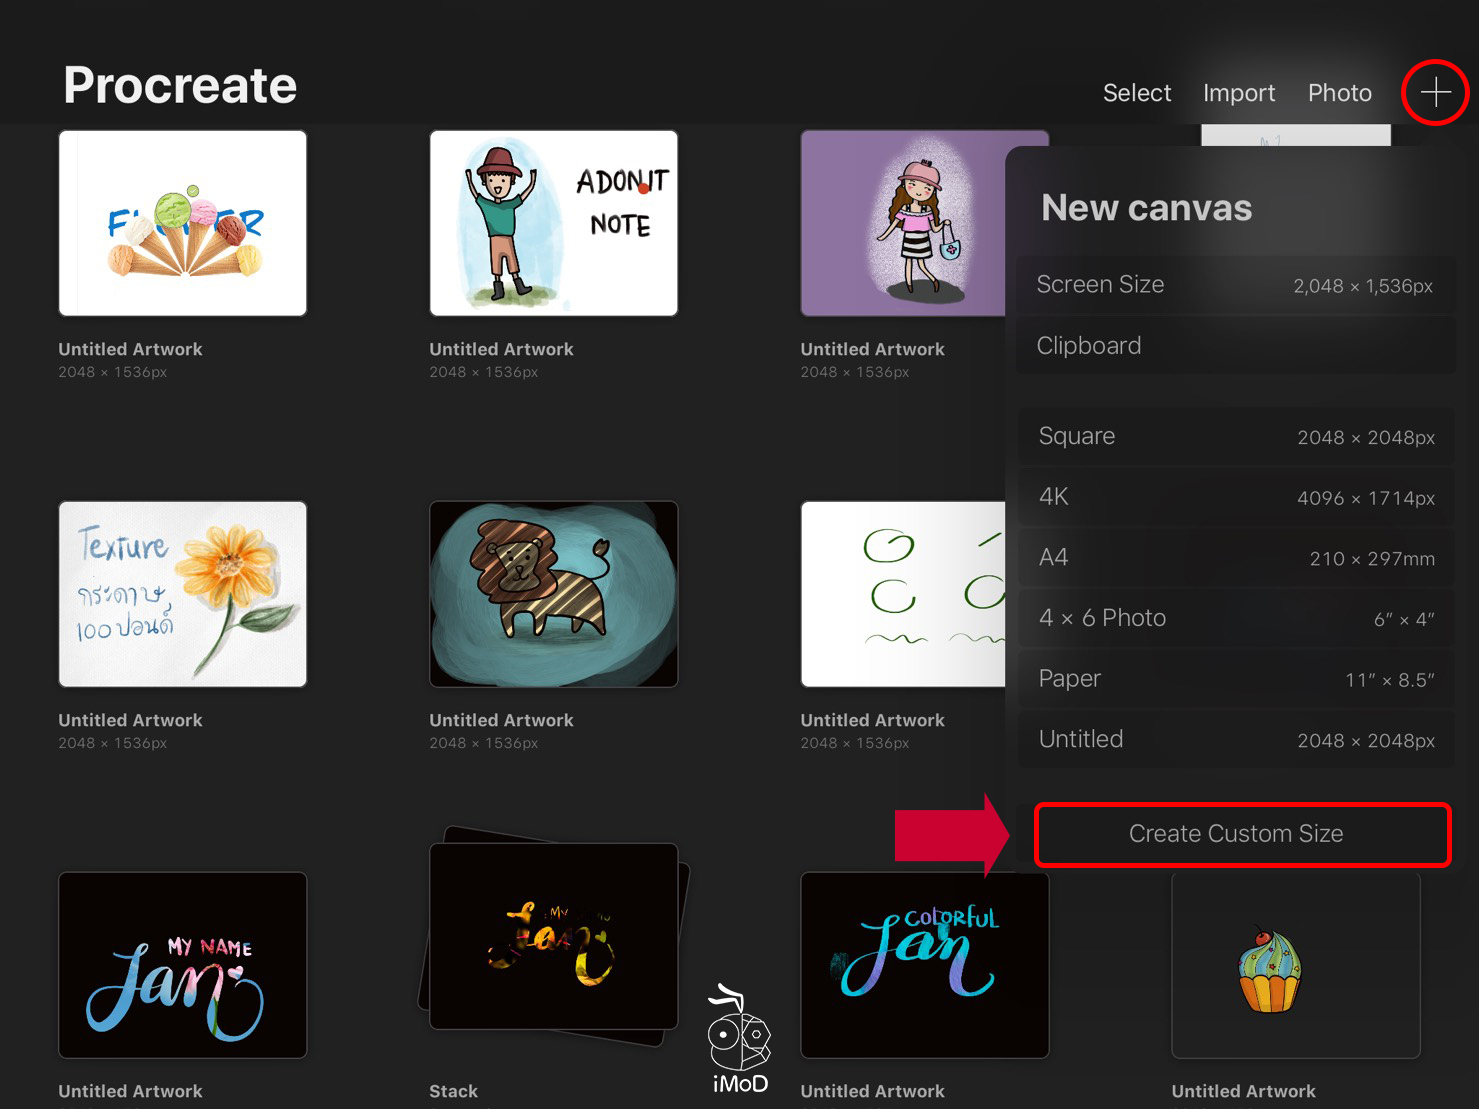Open the lion drawing artwork
Screen dimensions: 1479x1109
point(553,594)
